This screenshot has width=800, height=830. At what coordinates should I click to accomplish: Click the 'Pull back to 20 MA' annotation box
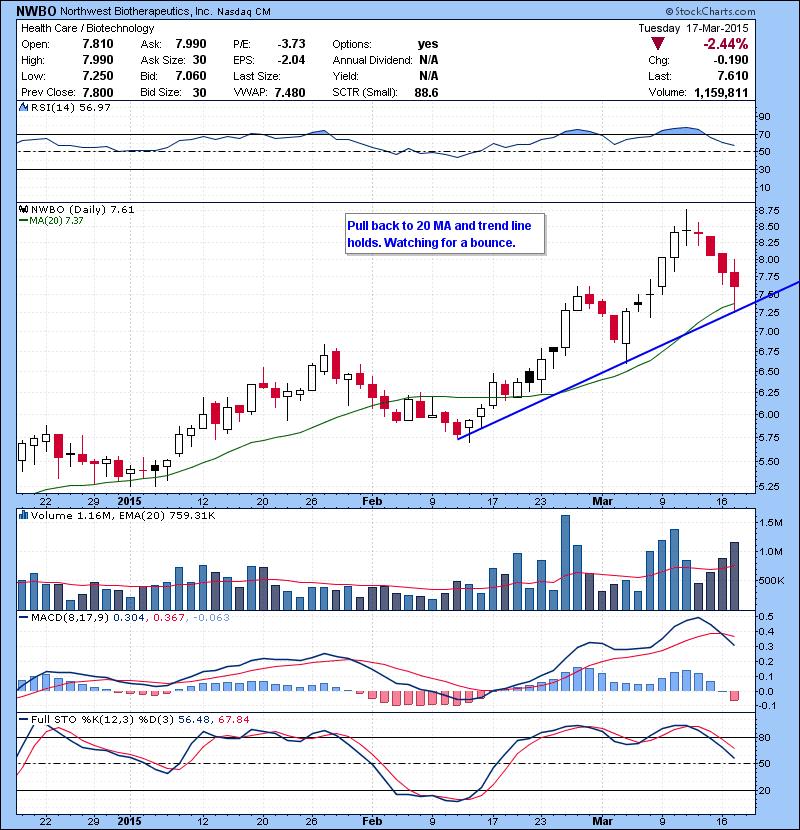pyautogui.click(x=445, y=234)
